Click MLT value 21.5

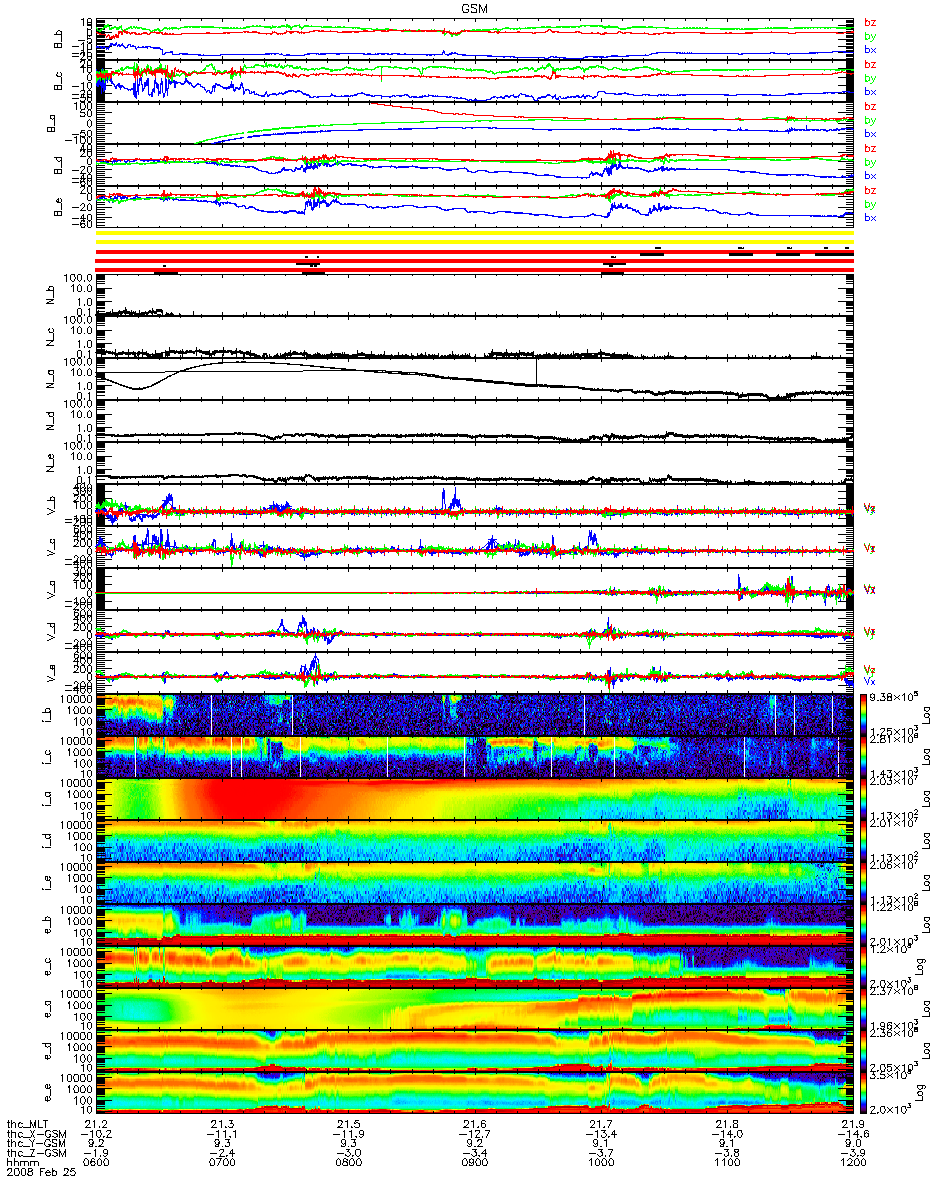click(x=351, y=1124)
